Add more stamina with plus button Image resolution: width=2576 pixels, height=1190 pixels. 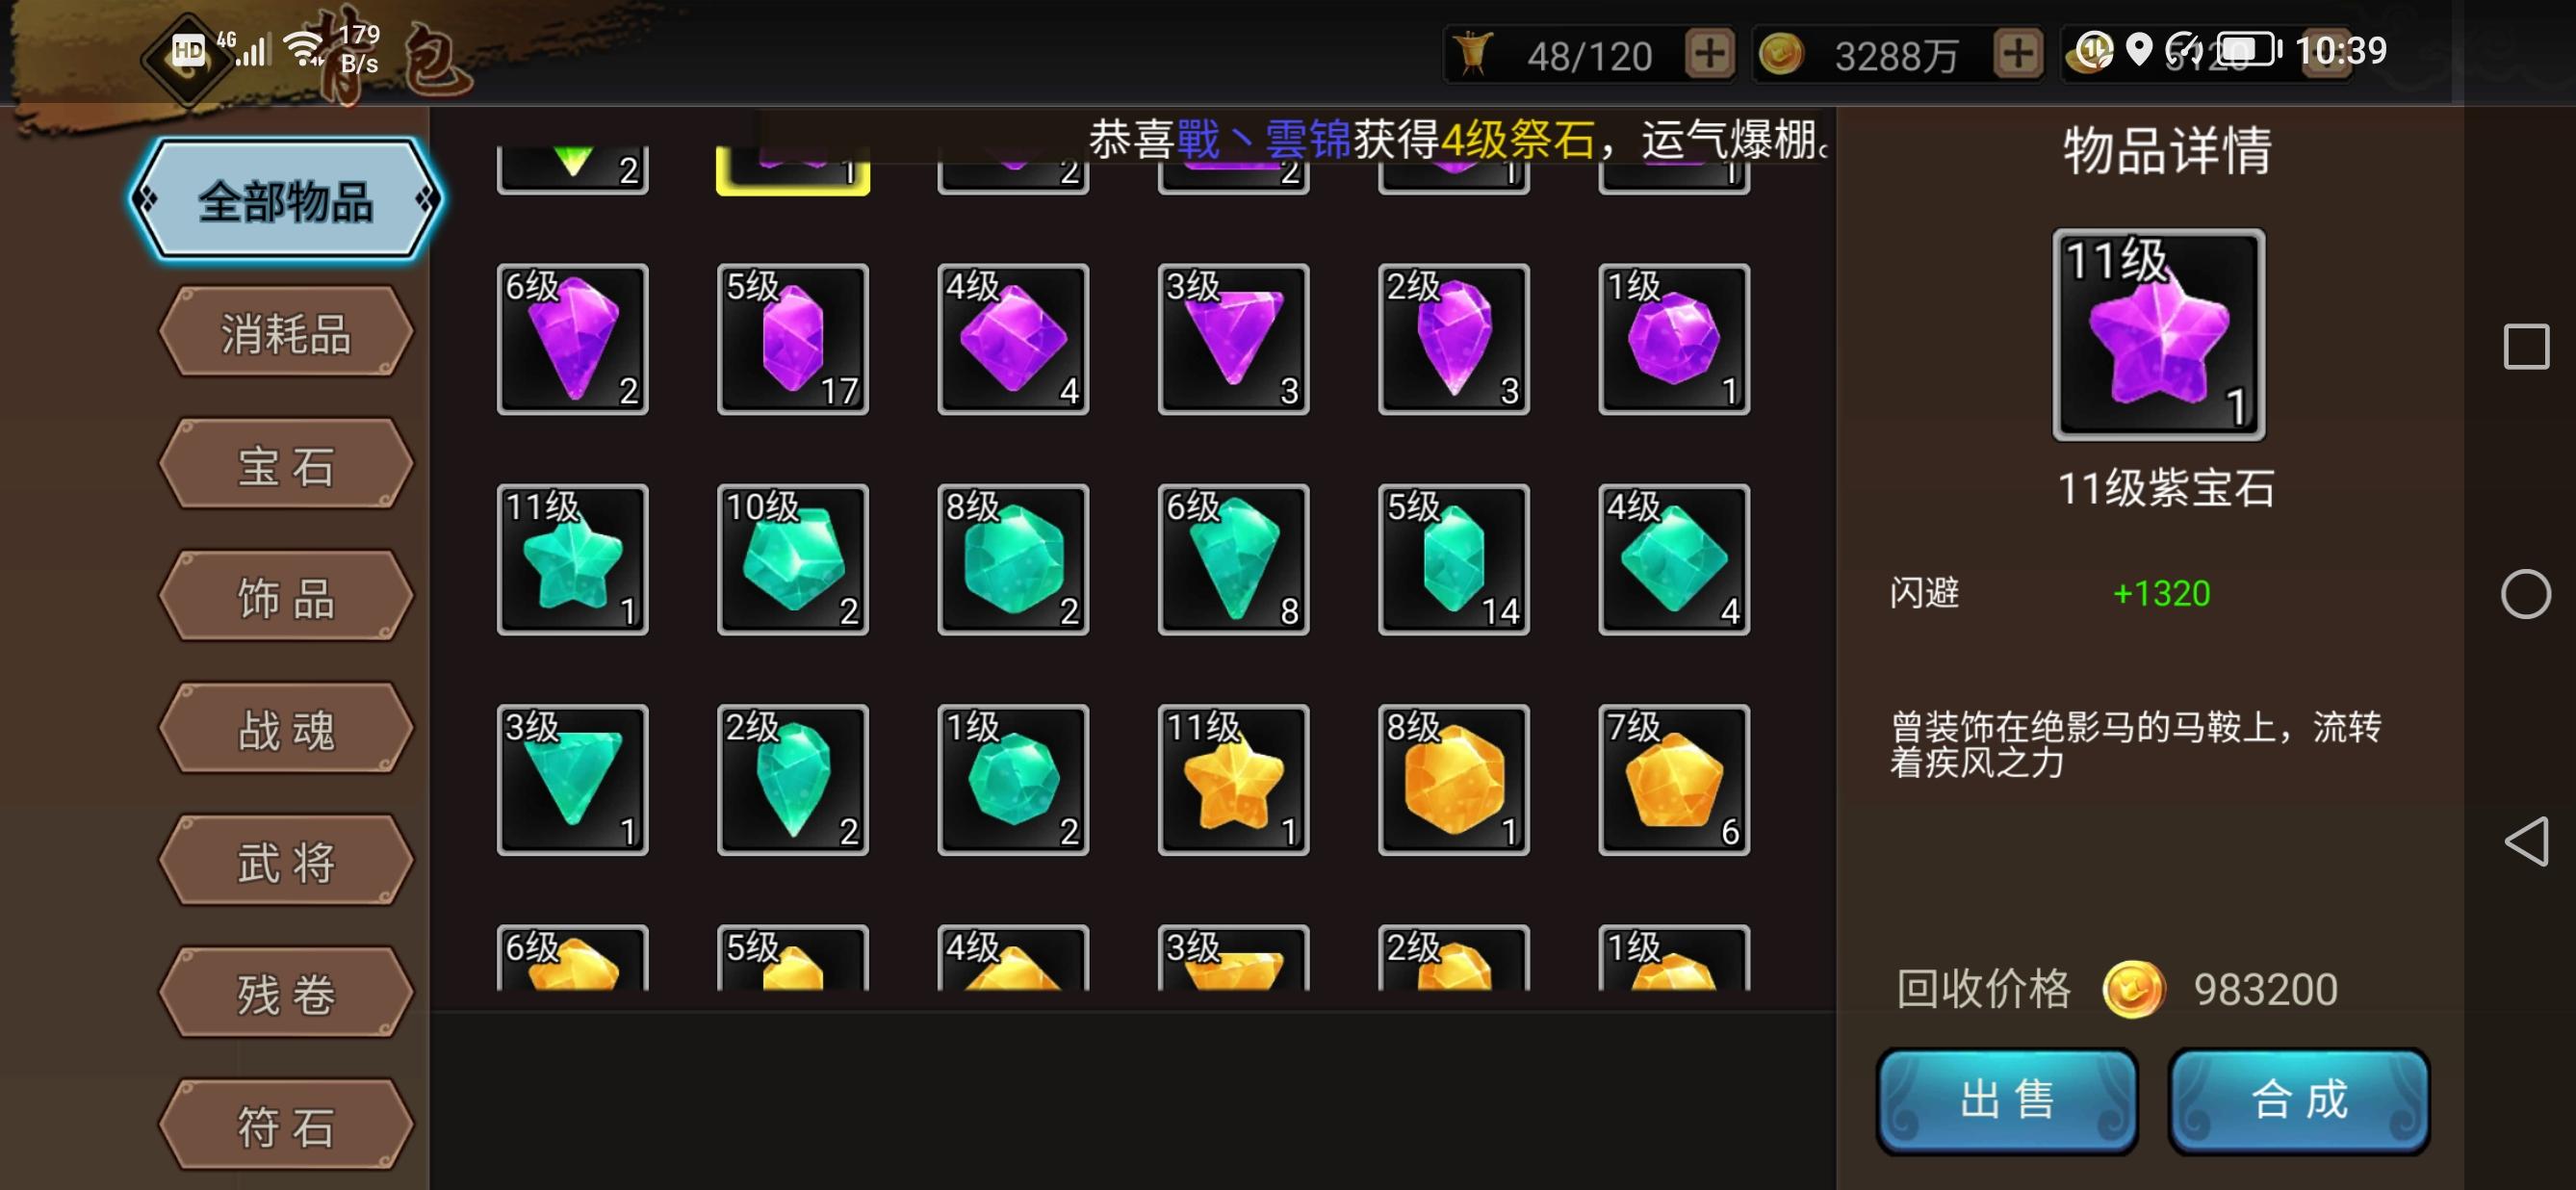[1709, 54]
